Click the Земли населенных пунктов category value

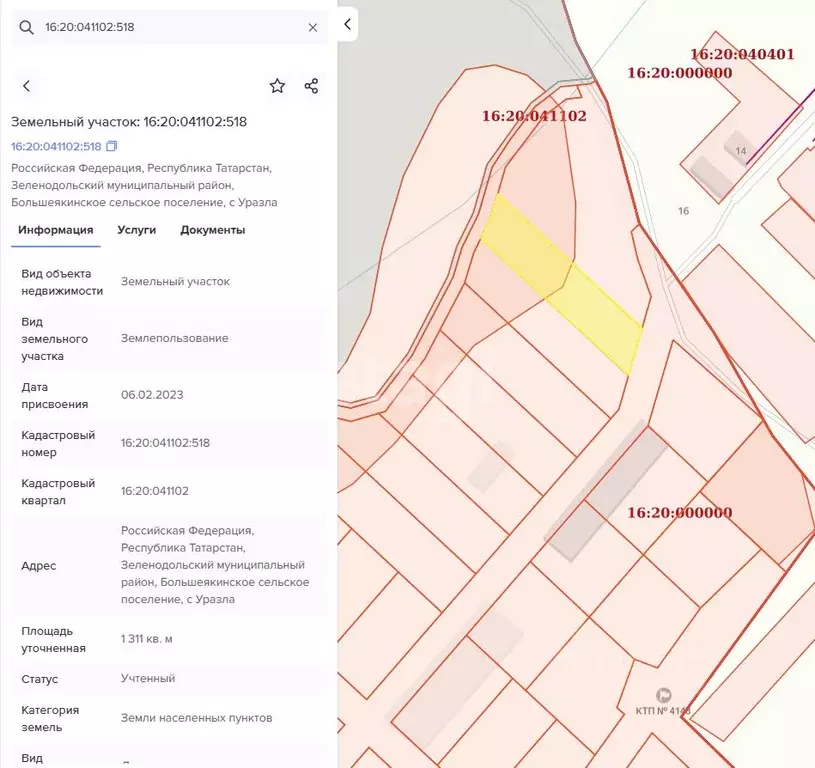pyautogui.click(x=196, y=718)
